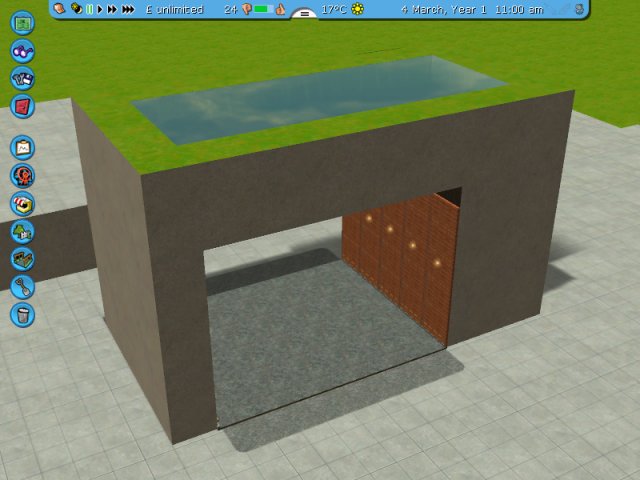Image resolution: width=640 pixels, height=480 pixels.
Task: Click the £ unlimited money display
Action: click(175, 9)
